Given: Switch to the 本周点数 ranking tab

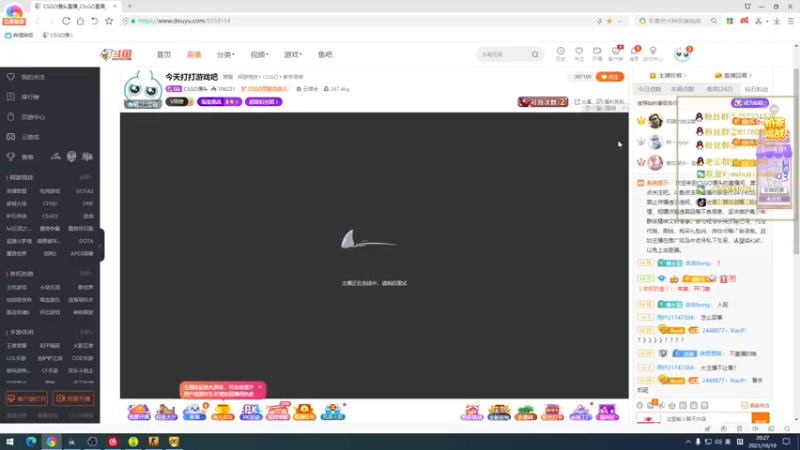Looking at the screenshot, I should point(682,89).
